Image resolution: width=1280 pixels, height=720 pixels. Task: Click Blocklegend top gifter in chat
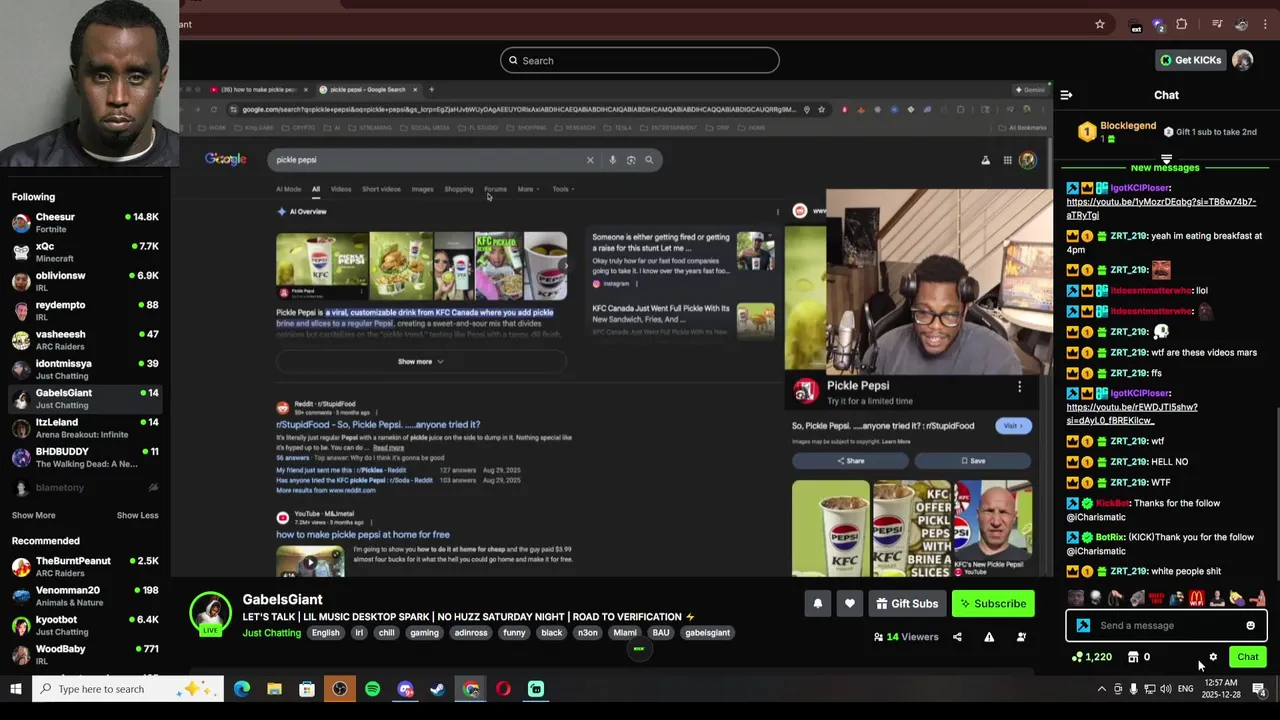pos(1128,126)
